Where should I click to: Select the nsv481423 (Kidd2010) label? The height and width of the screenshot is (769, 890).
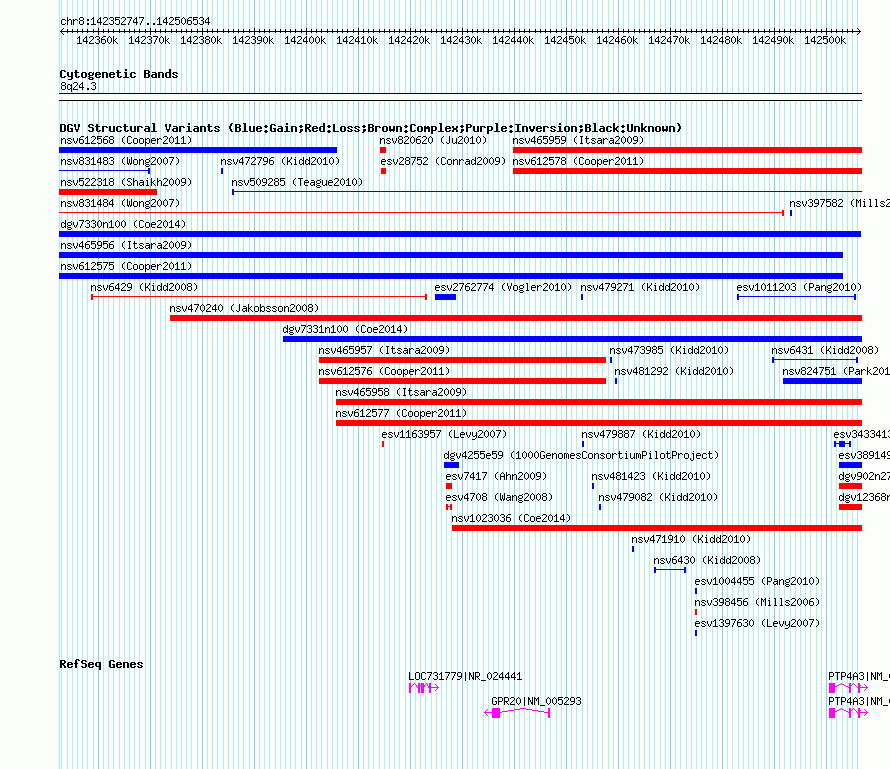pos(651,476)
